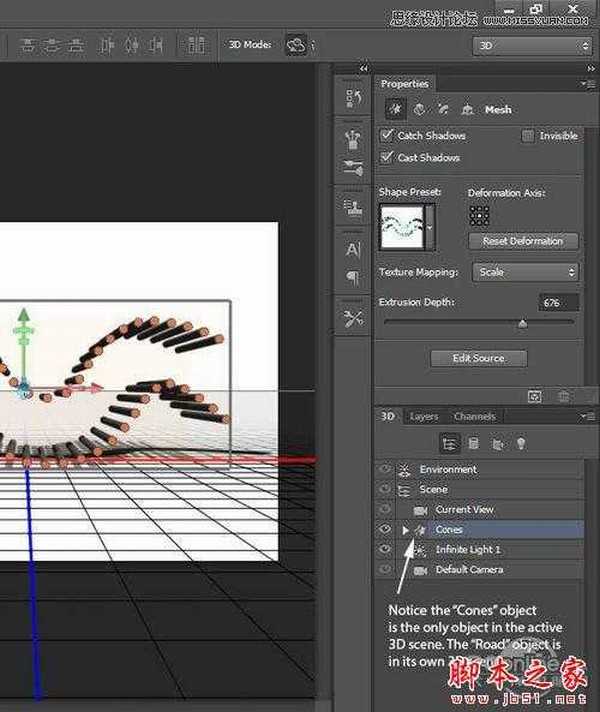Hide the Infinite Light 1 layer

385,550
